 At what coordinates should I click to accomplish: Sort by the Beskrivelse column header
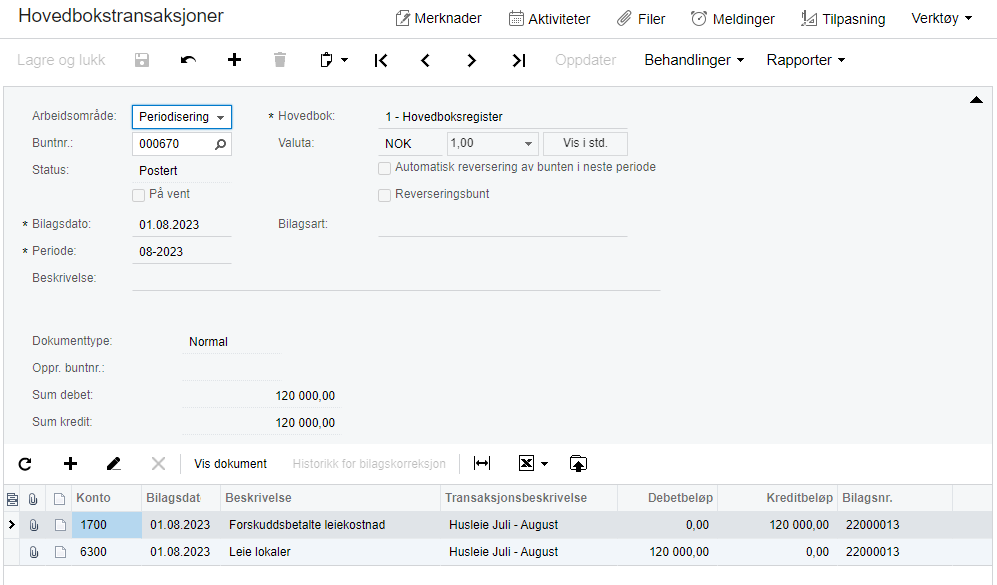pyautogui.click(x=331, y=498)
